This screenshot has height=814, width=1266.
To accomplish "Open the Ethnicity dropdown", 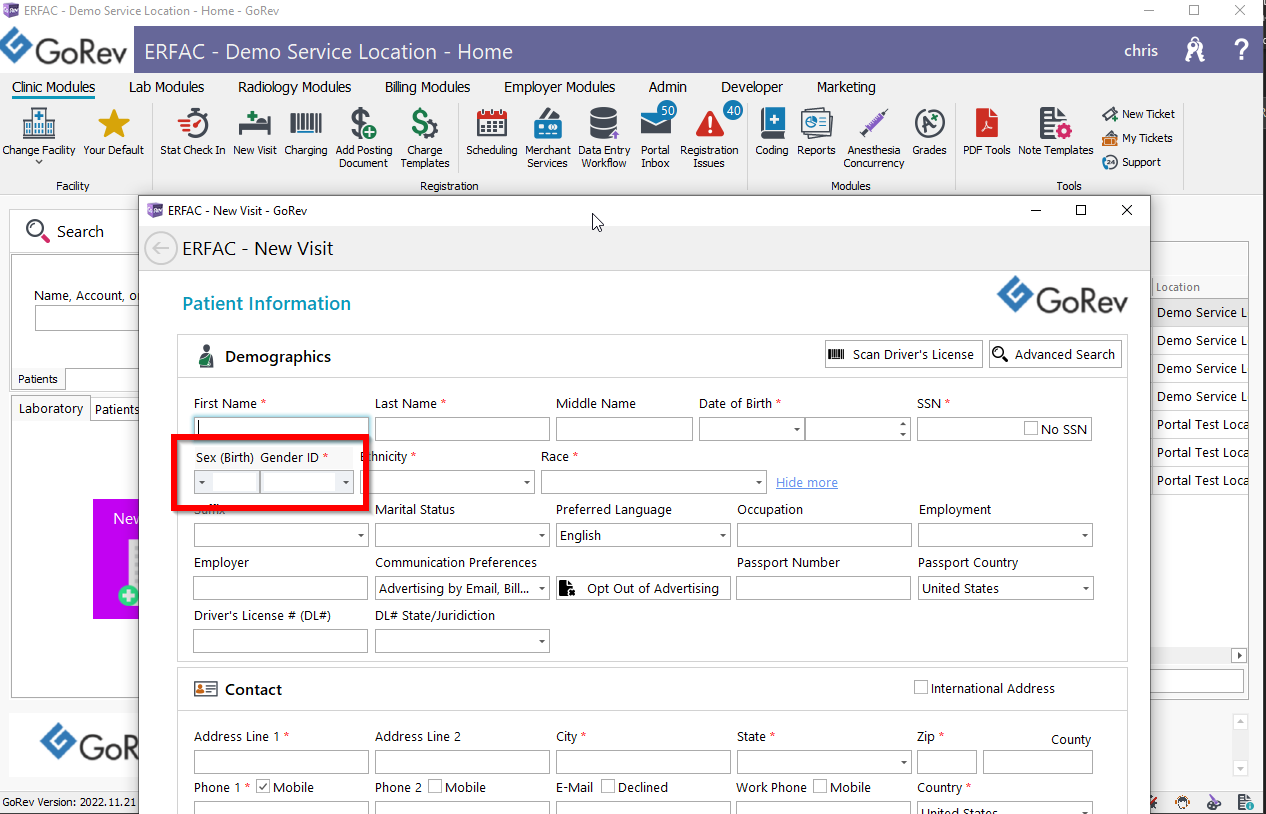I will (527, 482).
